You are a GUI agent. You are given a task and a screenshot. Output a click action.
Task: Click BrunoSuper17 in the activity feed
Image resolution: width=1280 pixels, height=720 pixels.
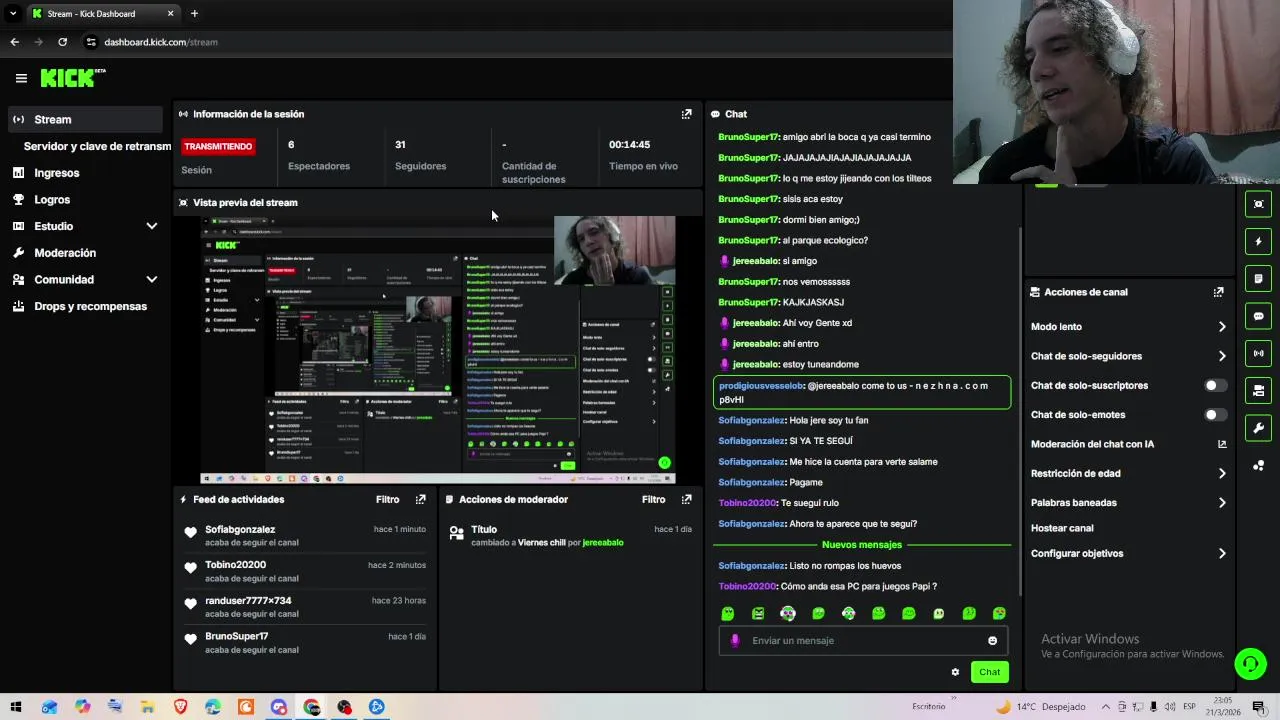[236, 636]
